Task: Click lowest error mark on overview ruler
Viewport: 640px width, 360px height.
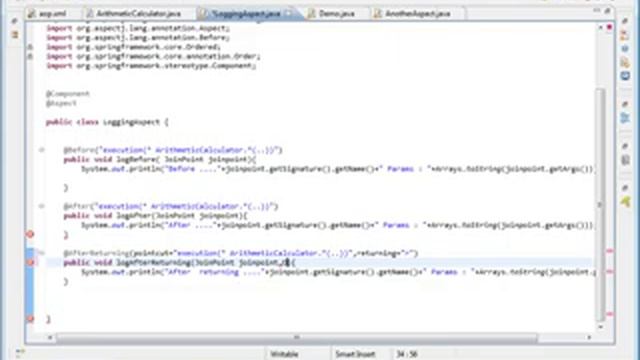Action: 609,314
